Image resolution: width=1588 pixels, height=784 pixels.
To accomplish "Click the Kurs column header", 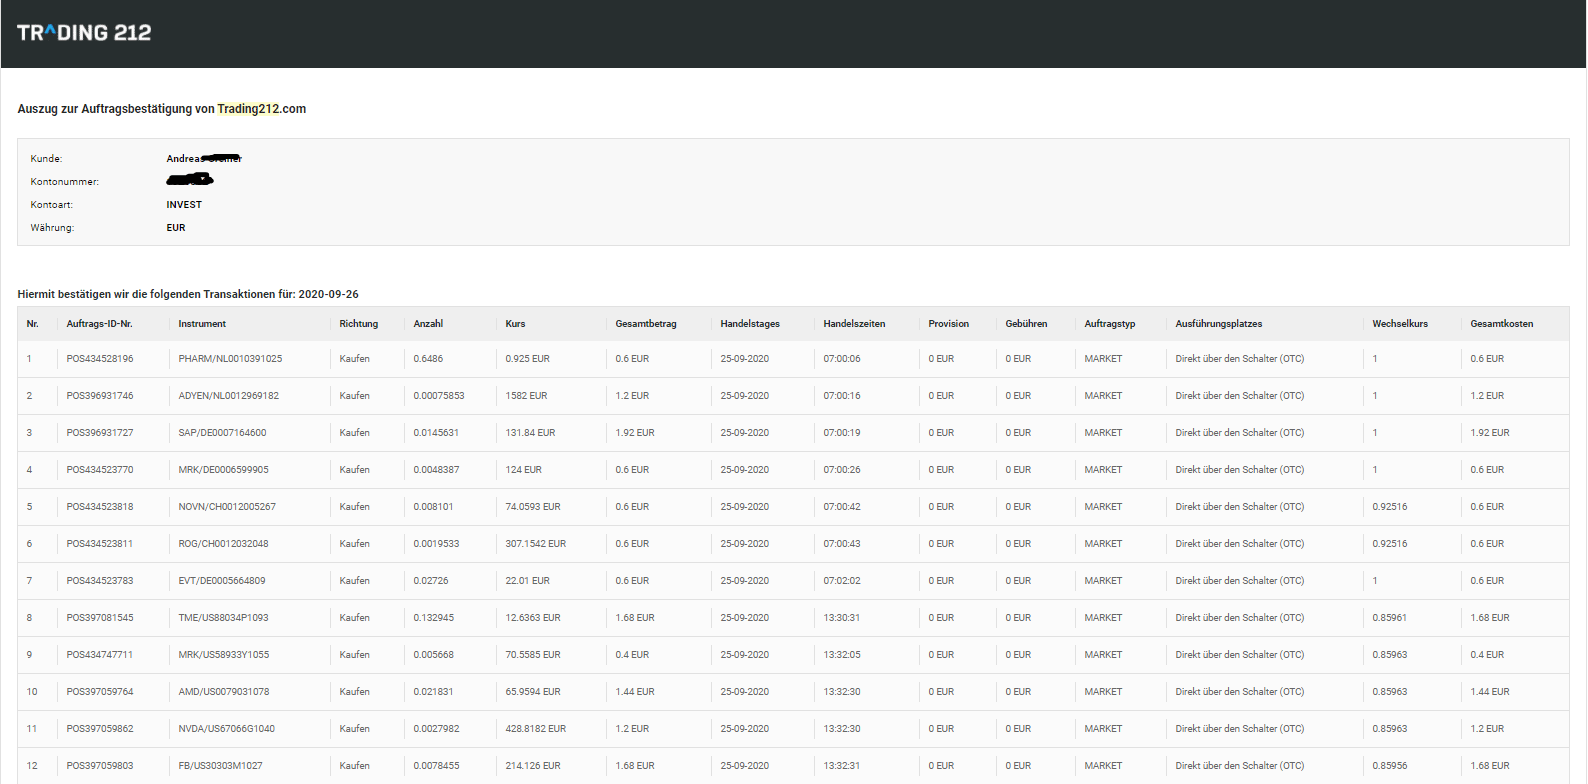I will pos(515,324).
